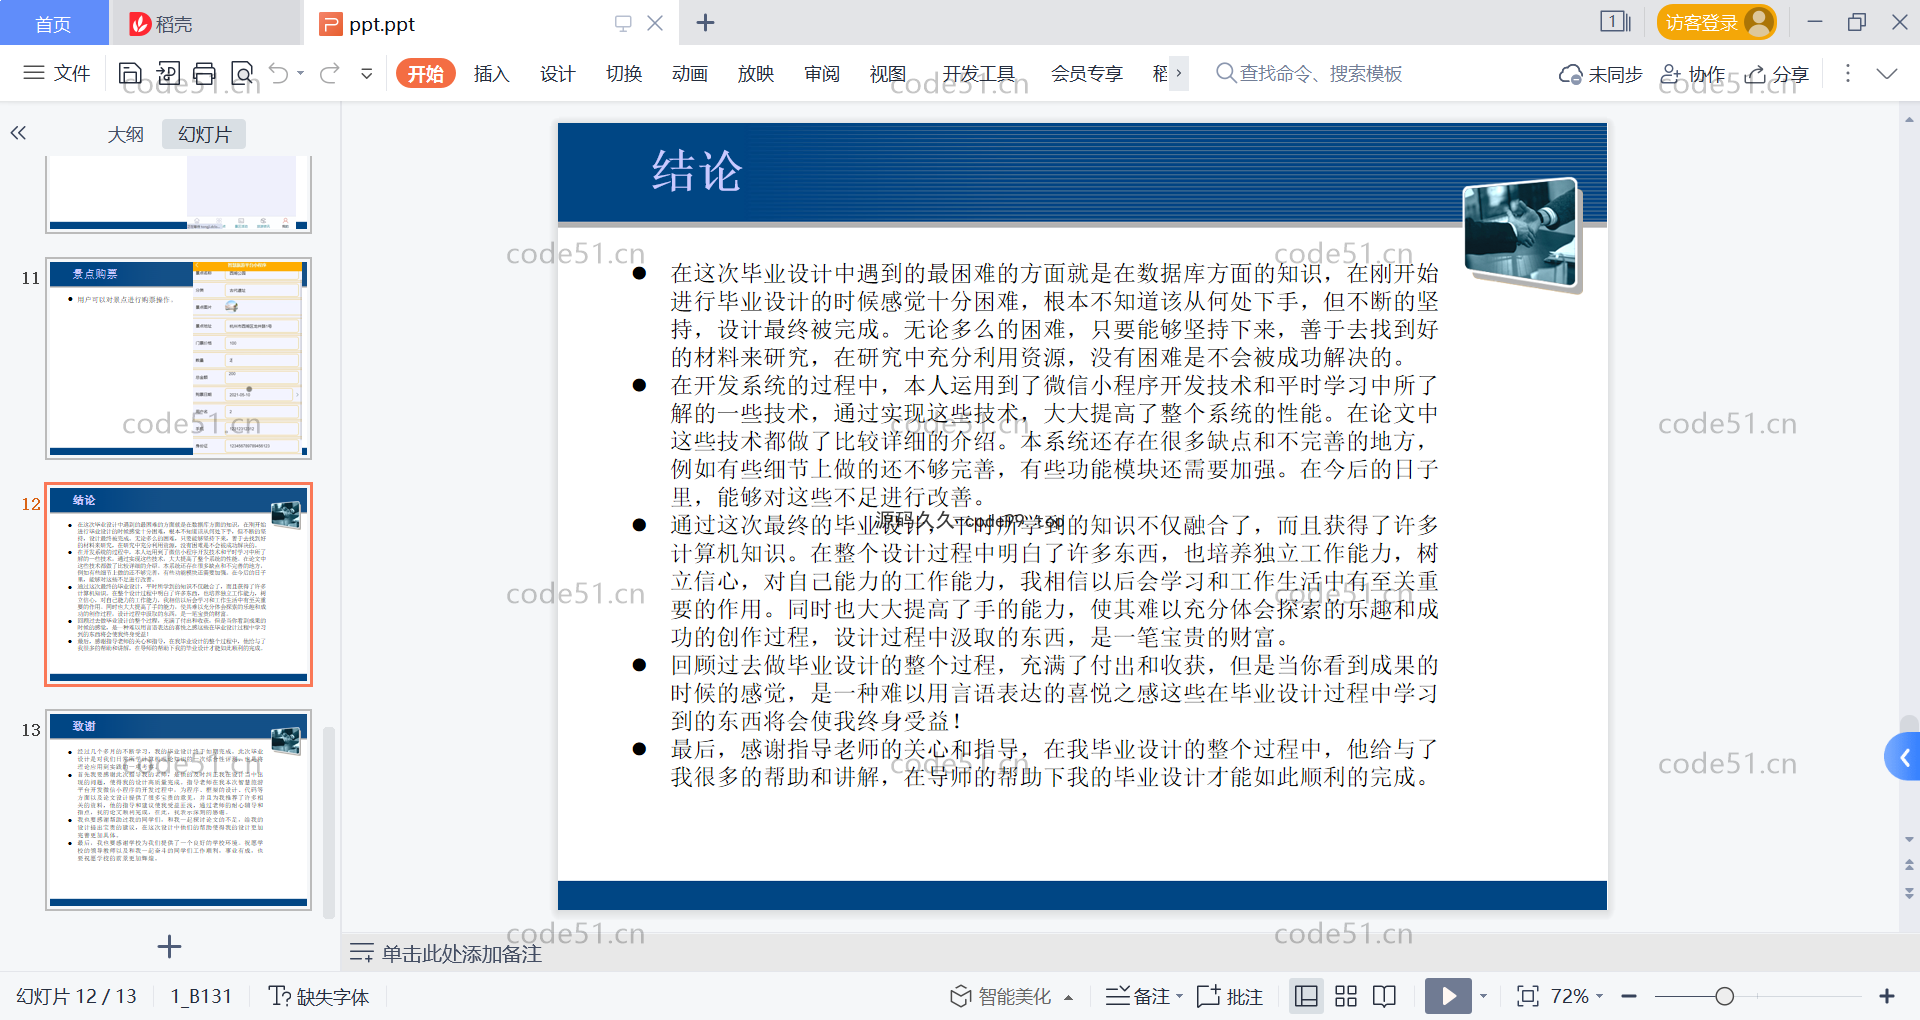Click the Print icon
Screen dimensions: 1920x1020
(205, 73)
